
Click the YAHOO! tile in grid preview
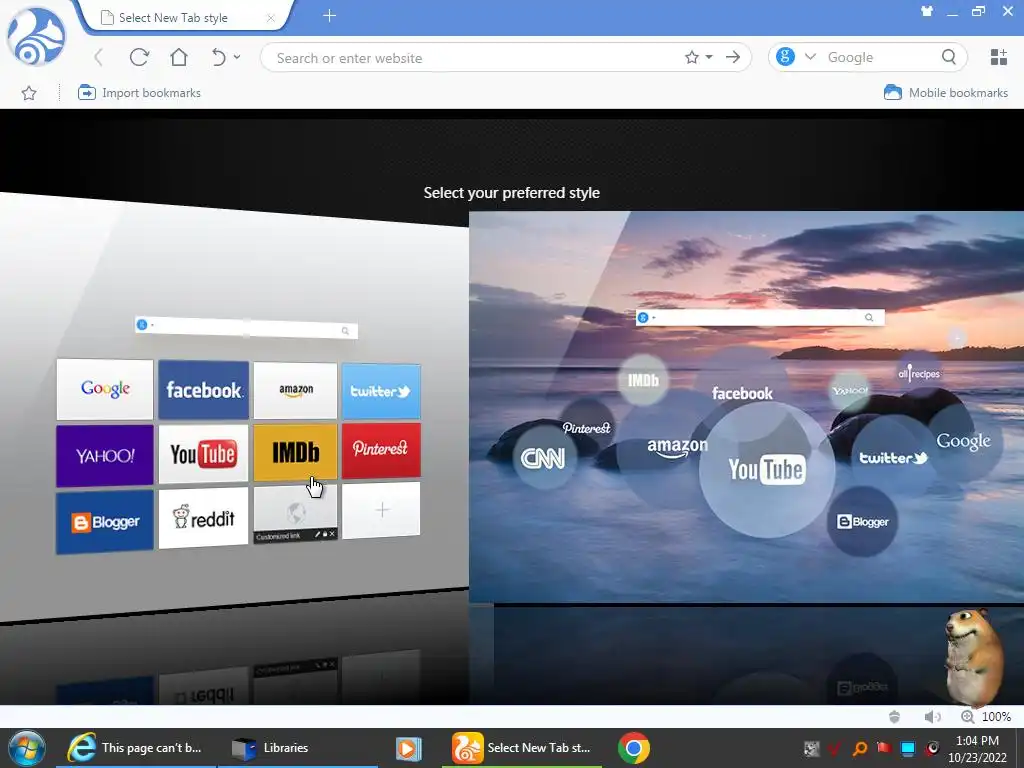tap(104, 456)
